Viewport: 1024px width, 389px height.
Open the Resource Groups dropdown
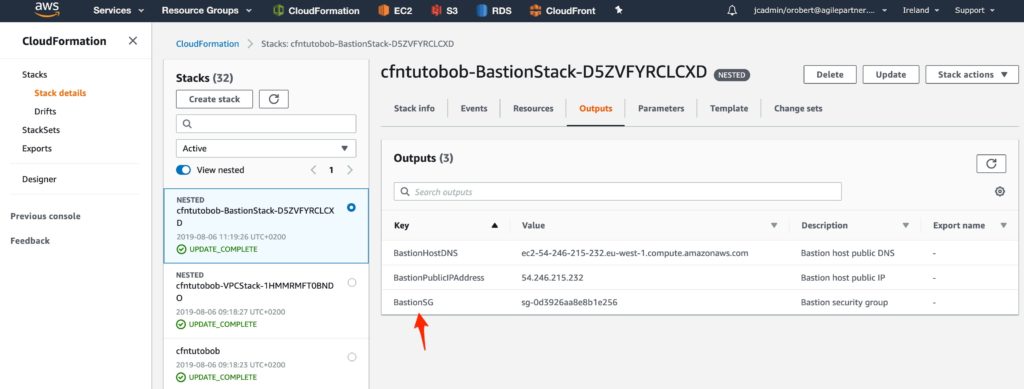[x=207, y=10]
